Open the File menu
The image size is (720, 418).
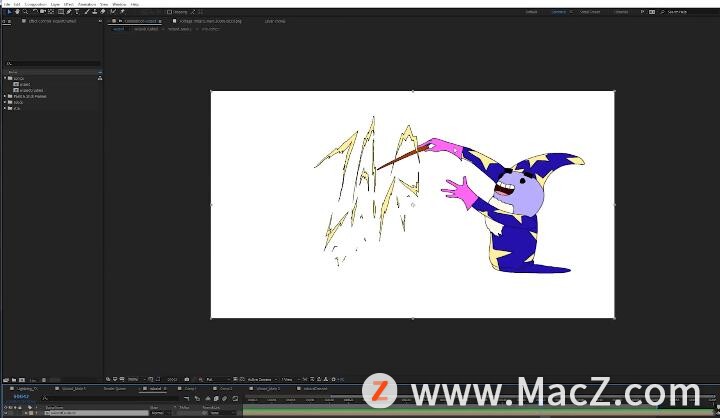click(x=6, y=4)
